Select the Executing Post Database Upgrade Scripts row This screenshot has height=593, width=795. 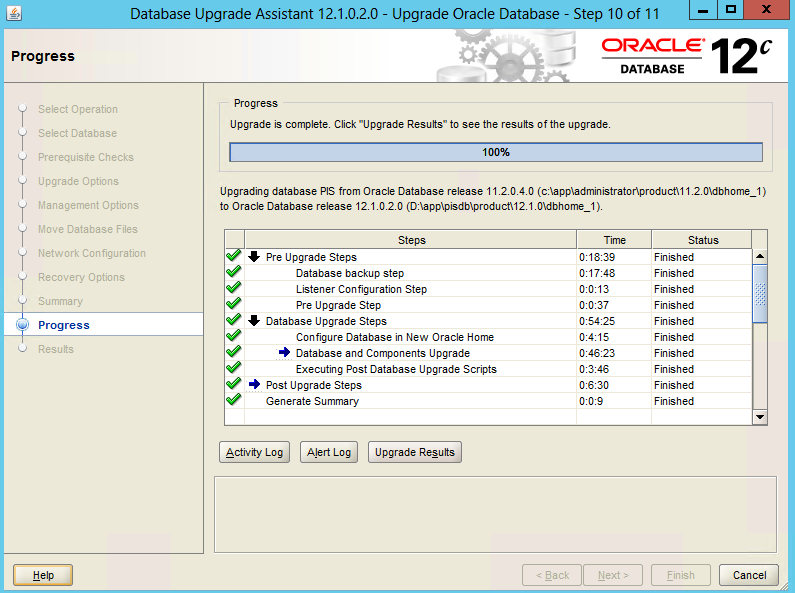click(x=396, y=369)
